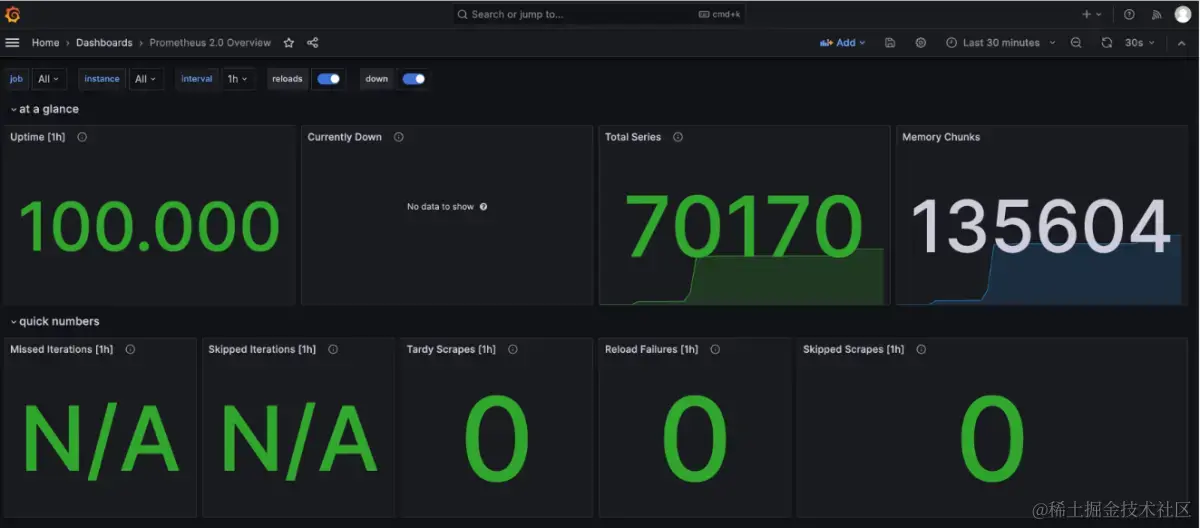This screenshot has height=528, width=1200.
Task: Click the No data to show message
Action: 440,207
